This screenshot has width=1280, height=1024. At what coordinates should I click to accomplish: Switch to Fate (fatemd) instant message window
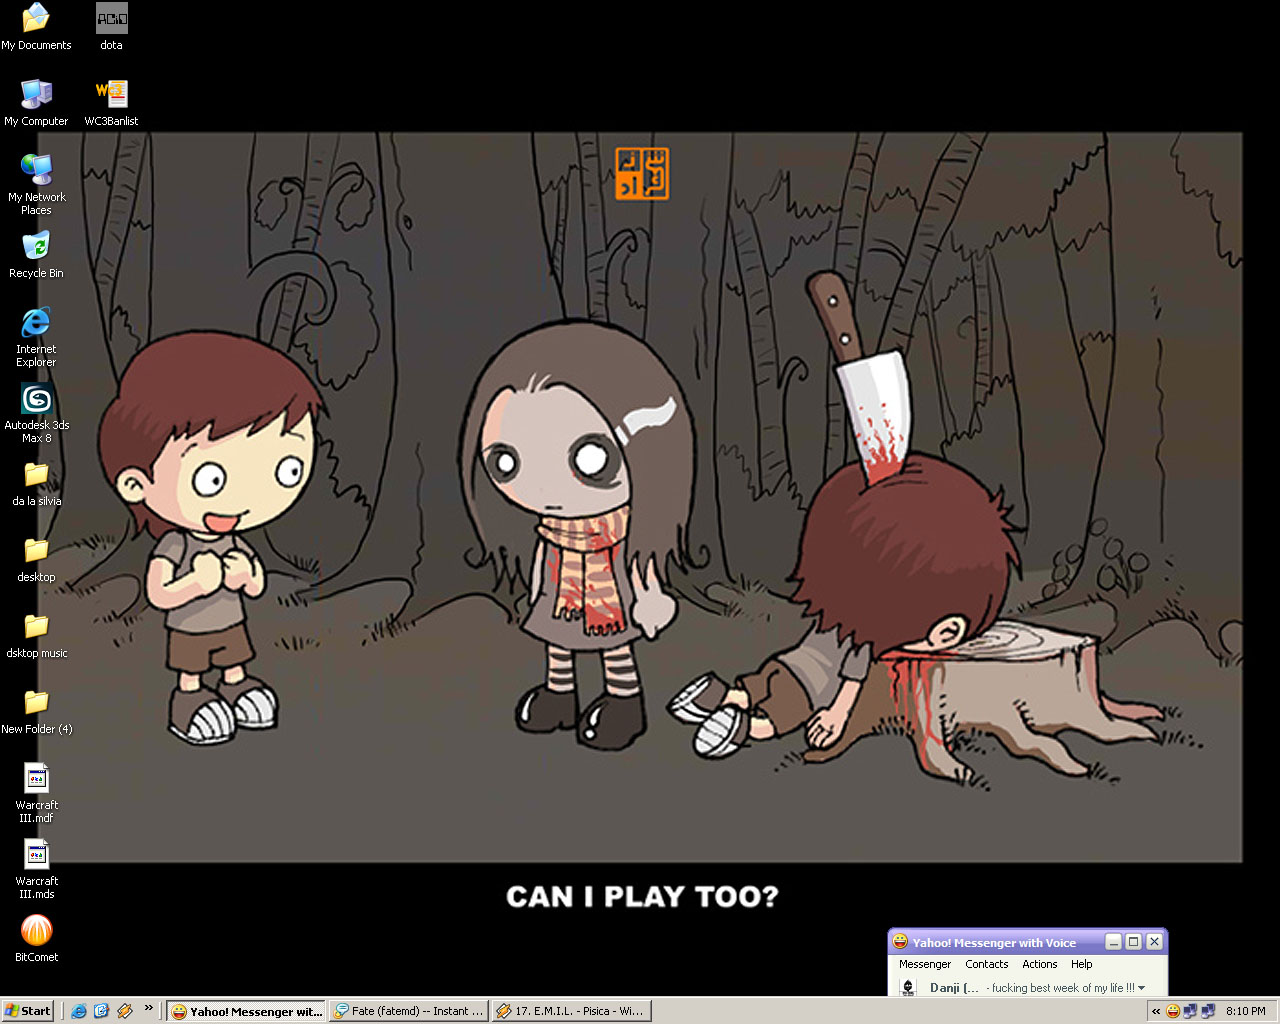(x=408, y=1011)
